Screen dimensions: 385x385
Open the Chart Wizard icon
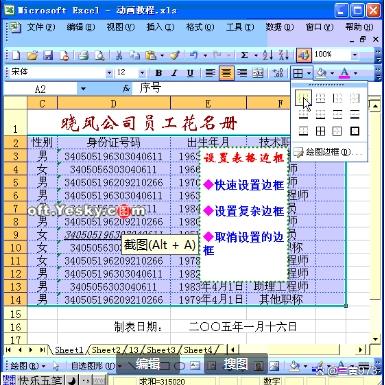click(303, 55)
